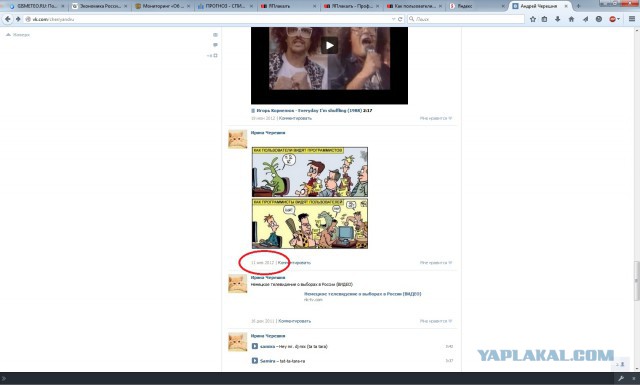Image resolution: width=640 pixels, height=385 pixels.
Task: Like the German TV post via 'Мне нравится'
Action: (436, 321)
